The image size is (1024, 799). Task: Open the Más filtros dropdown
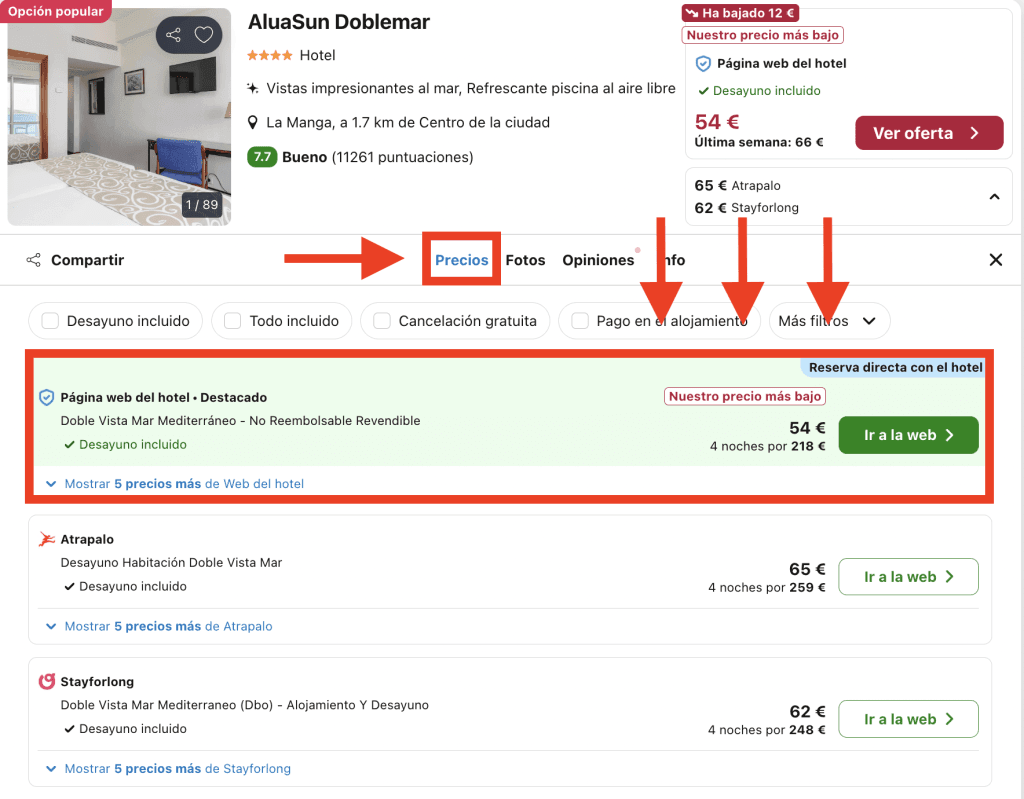tap(828, 321)
